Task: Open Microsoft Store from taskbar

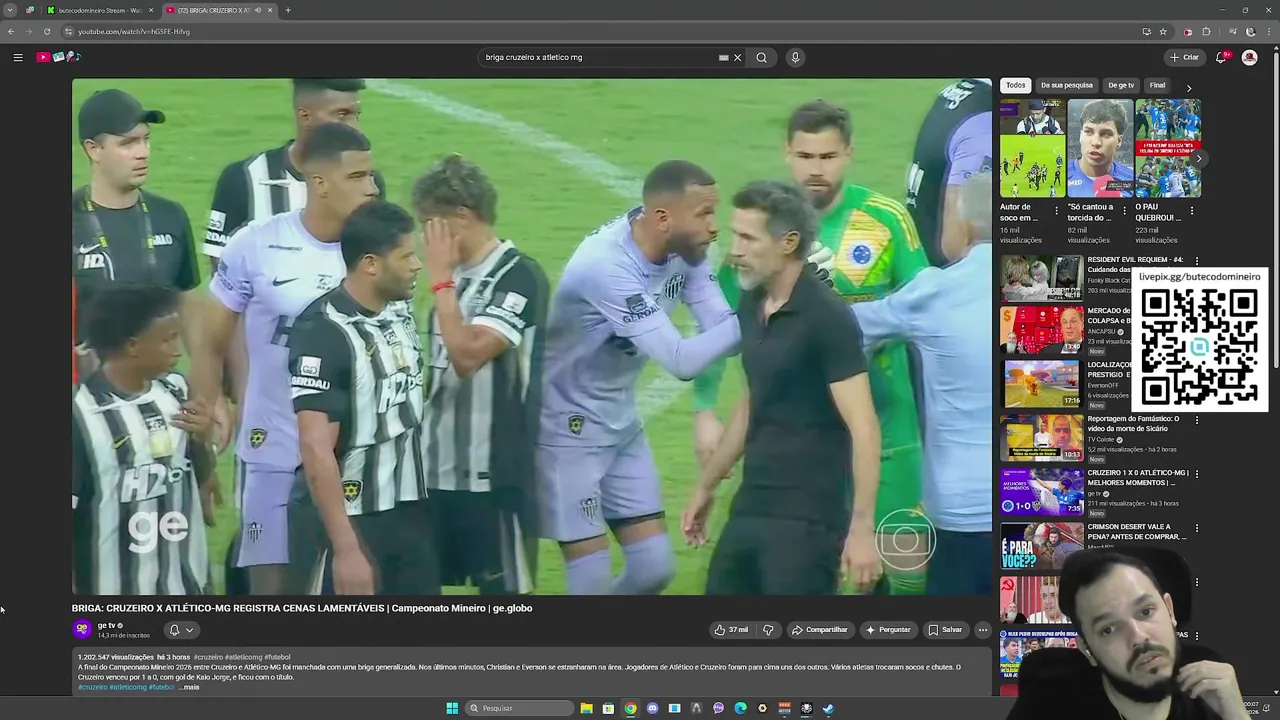Action: (x=608, y=708)
